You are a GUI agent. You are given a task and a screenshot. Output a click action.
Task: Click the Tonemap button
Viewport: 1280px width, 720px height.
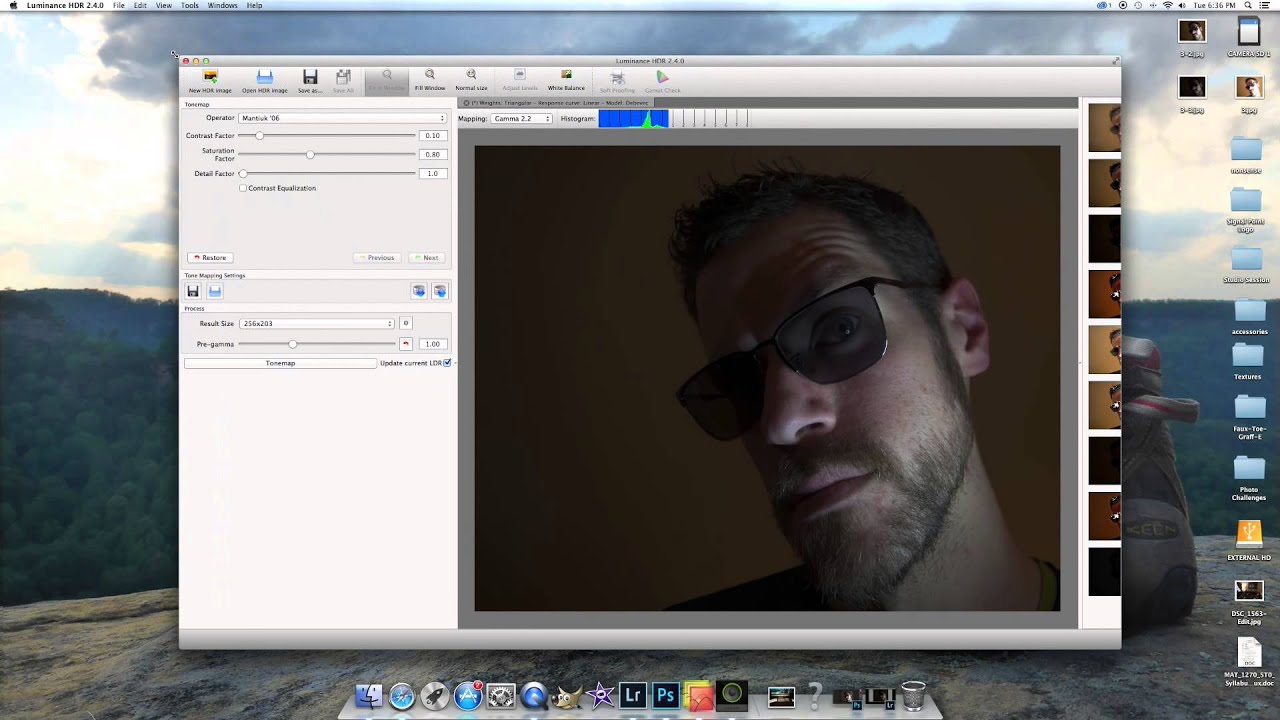(x=280, y=363)
